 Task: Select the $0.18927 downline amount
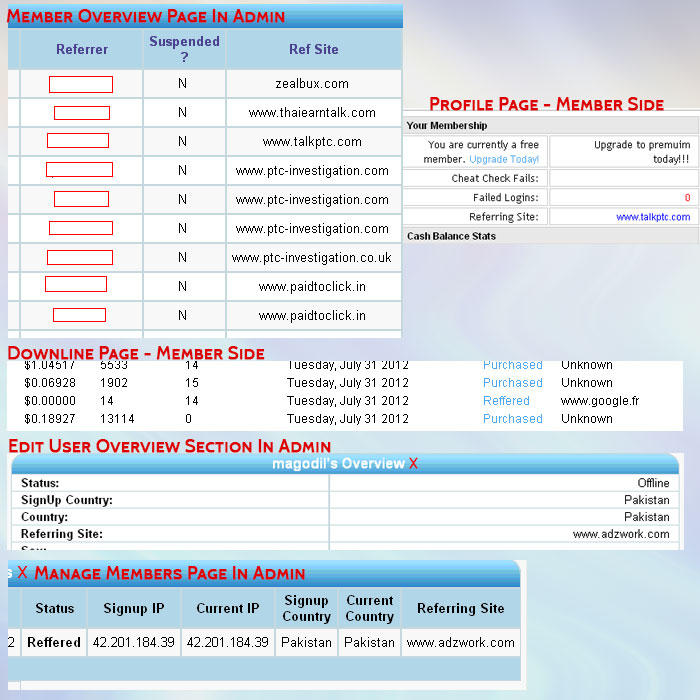(x=50, y=419)
